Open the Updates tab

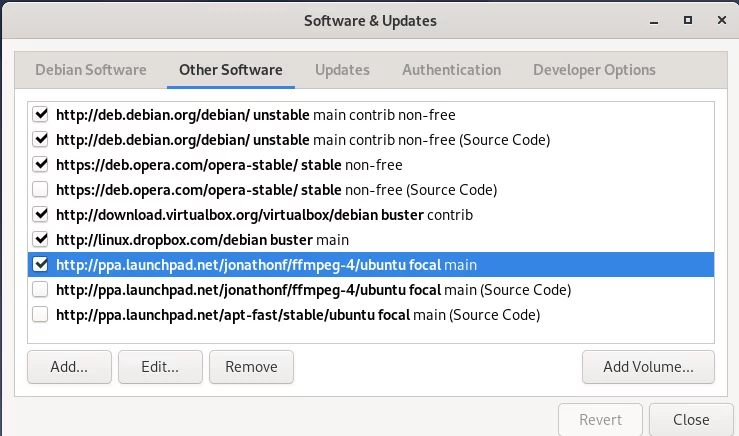point(342,70)
